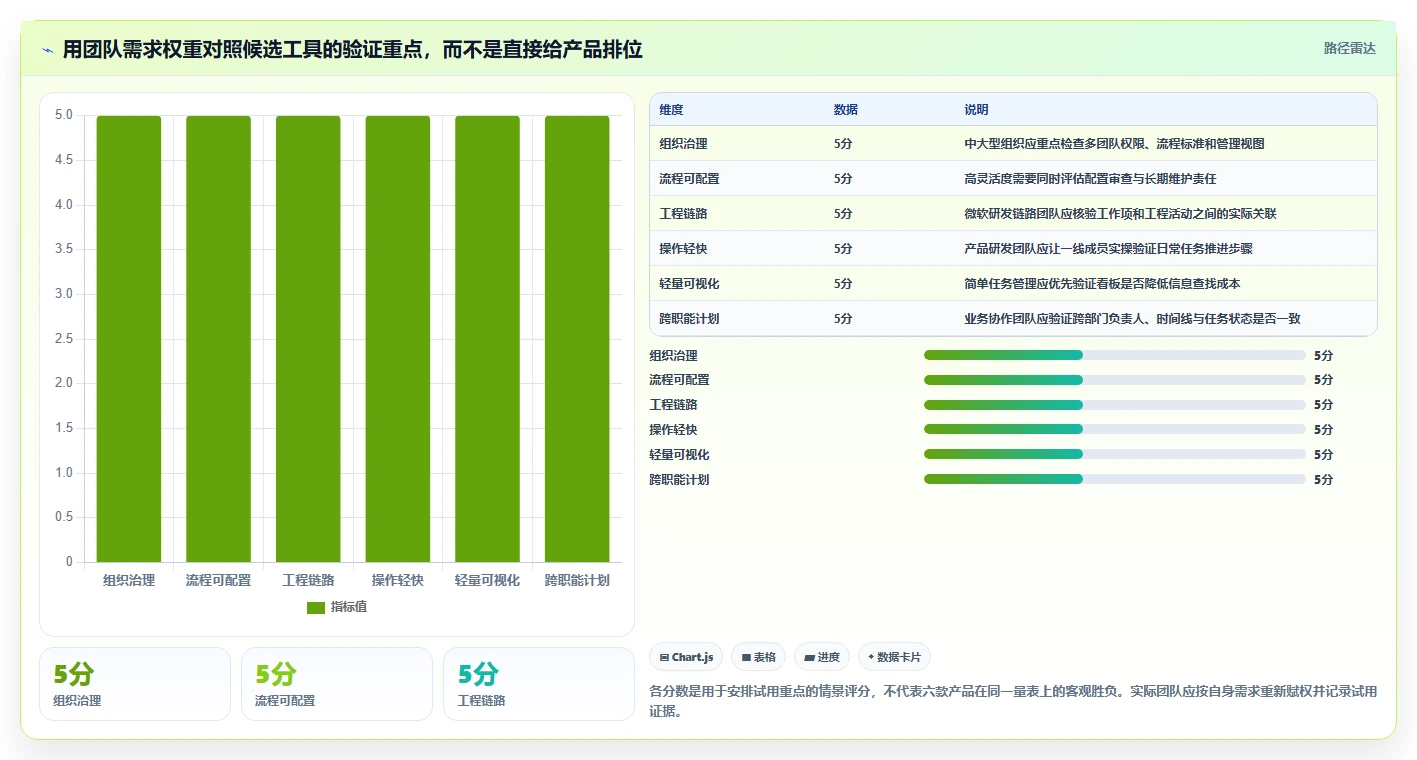Image resolution: width=1417 pixels, height=760 pixels.
Task: Click the 轻量可视化 cell in the table
Action: point(689,284)
